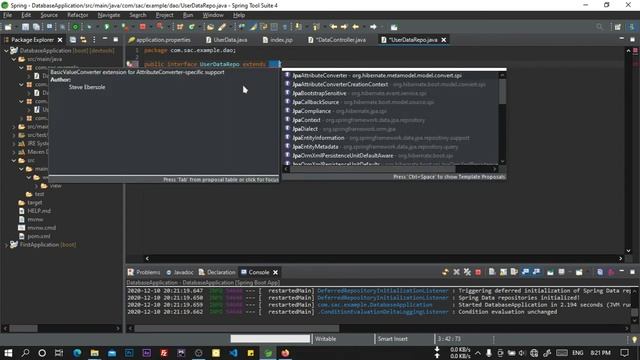Terminate process via red console square

(478, 272)
